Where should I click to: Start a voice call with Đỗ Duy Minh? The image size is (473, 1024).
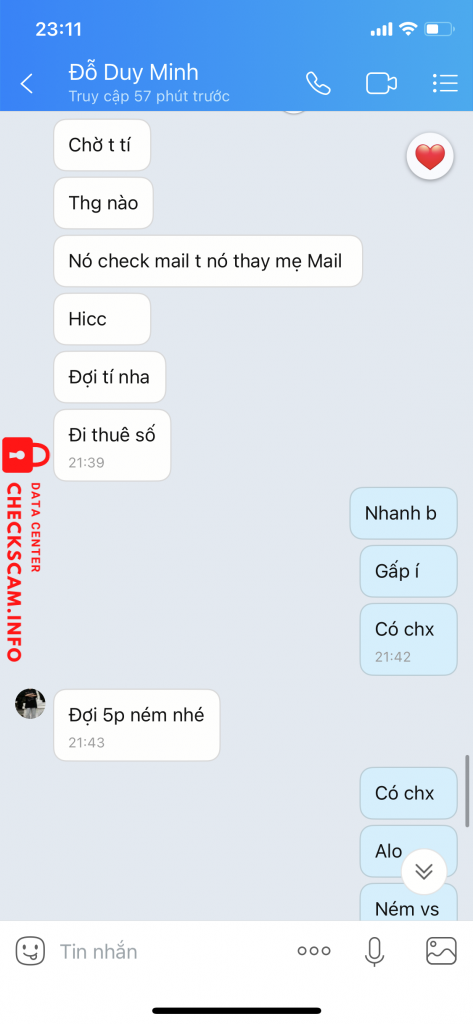coord(318,84)
